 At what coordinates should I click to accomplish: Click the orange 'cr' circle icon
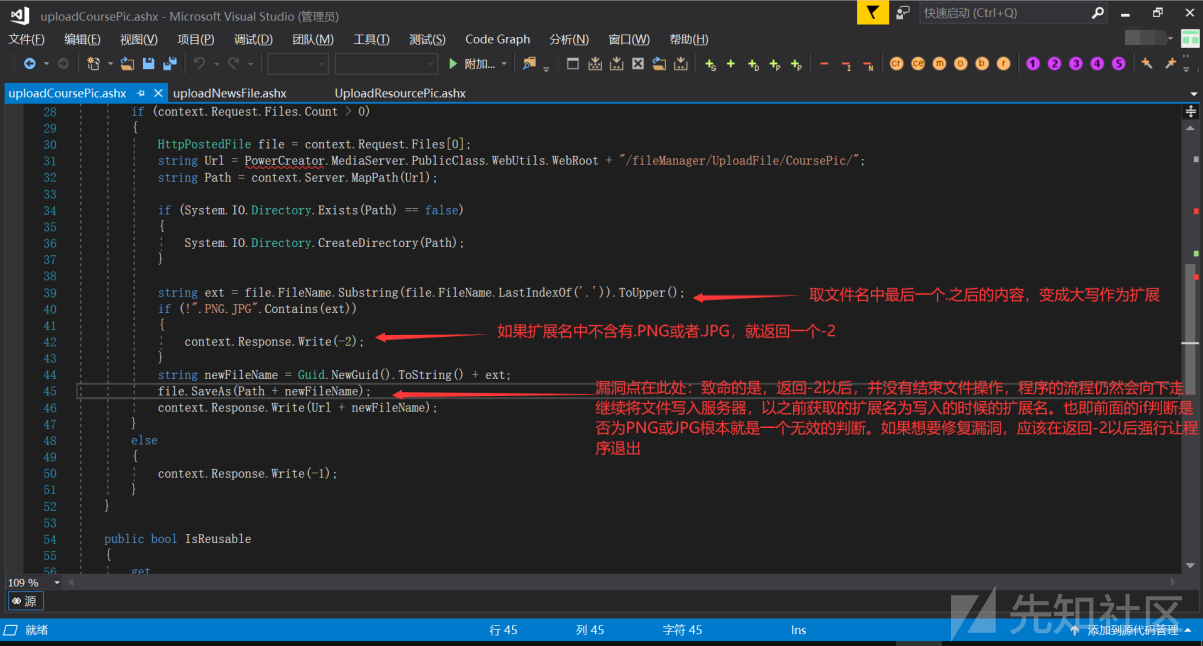pyautogui.click(x=896, y=64)
